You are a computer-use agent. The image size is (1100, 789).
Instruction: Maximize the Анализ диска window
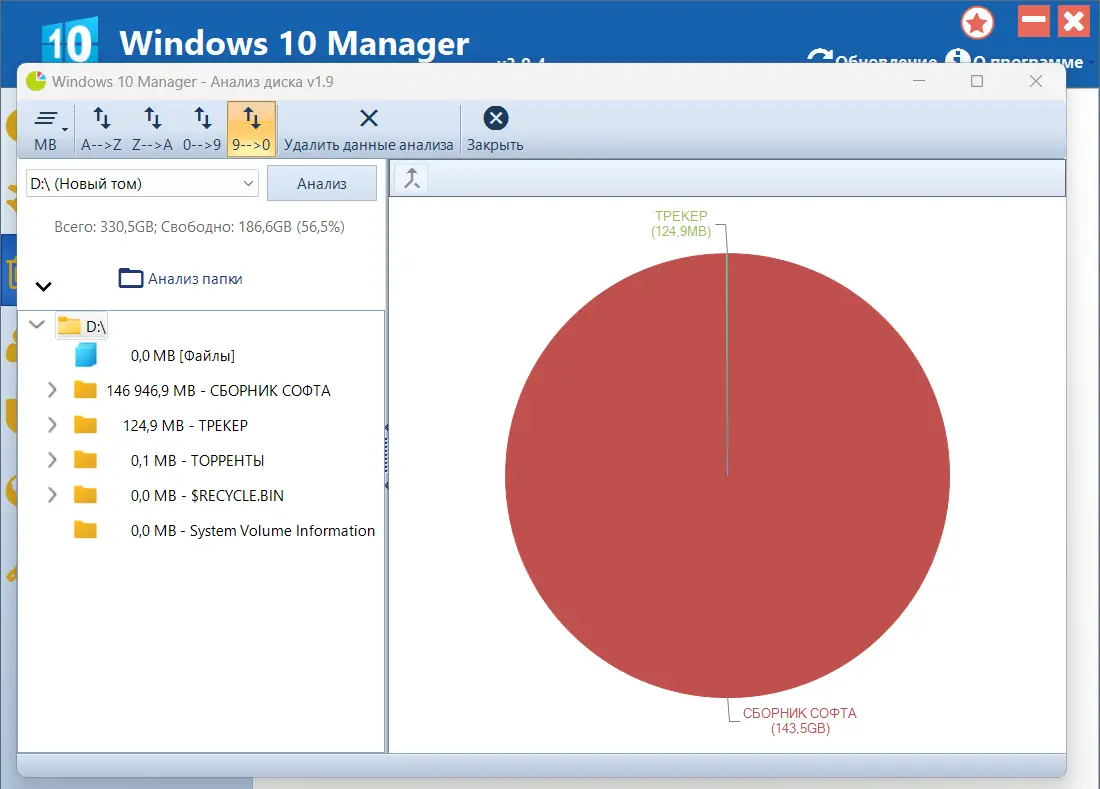point(977,81)
